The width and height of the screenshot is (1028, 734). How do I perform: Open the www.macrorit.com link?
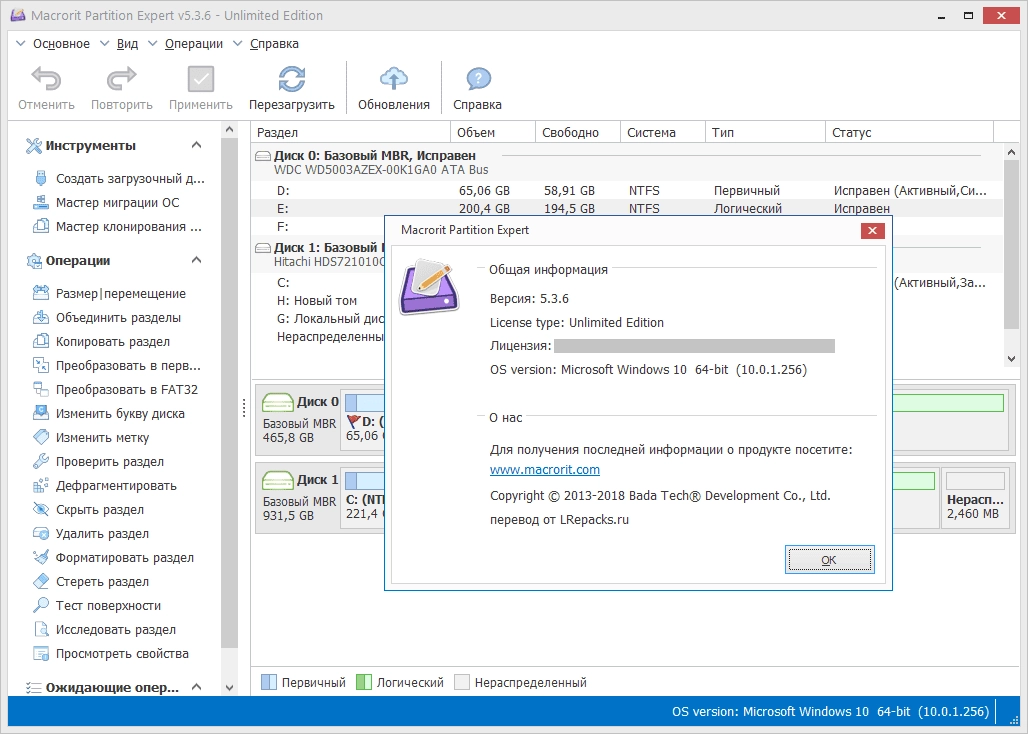coord(544,470)
